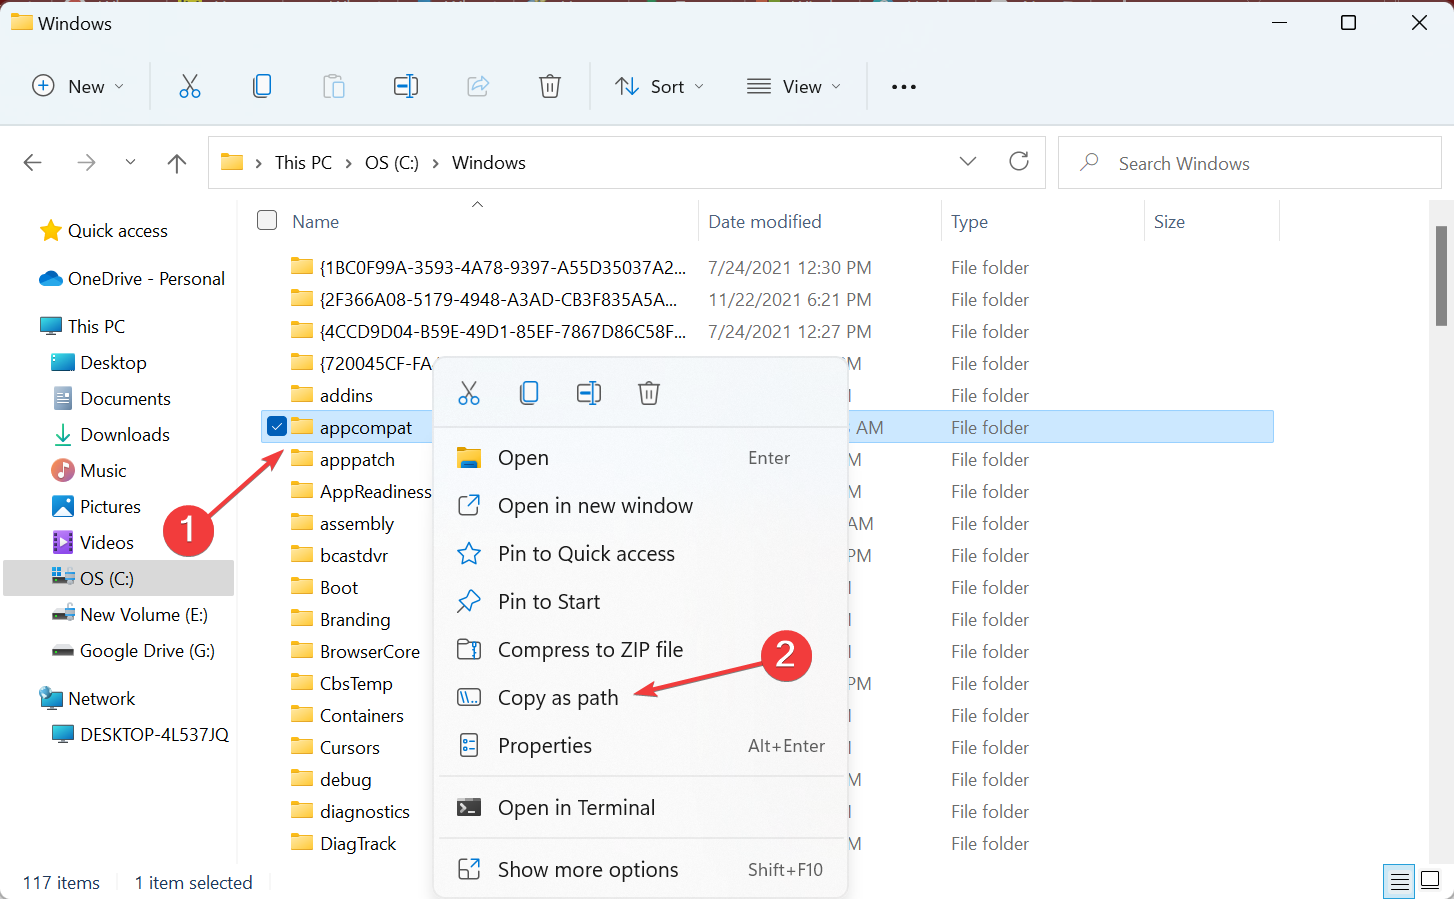Click the Rename icon in the toolbar
The width and height of the screenshot is (1454, 899).
point(406,87)
